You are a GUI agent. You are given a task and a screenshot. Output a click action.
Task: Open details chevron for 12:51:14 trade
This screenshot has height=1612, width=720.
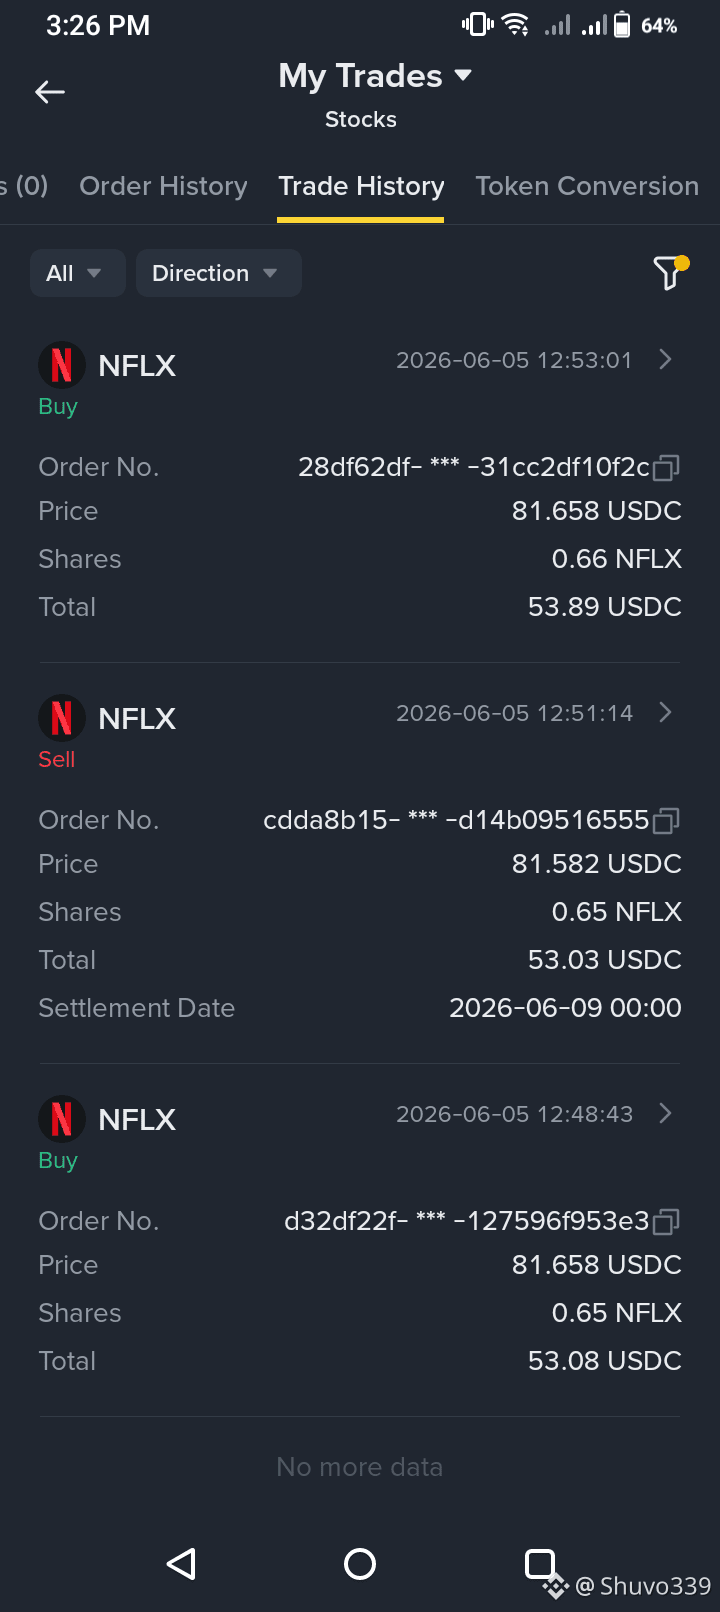(666, 712)
